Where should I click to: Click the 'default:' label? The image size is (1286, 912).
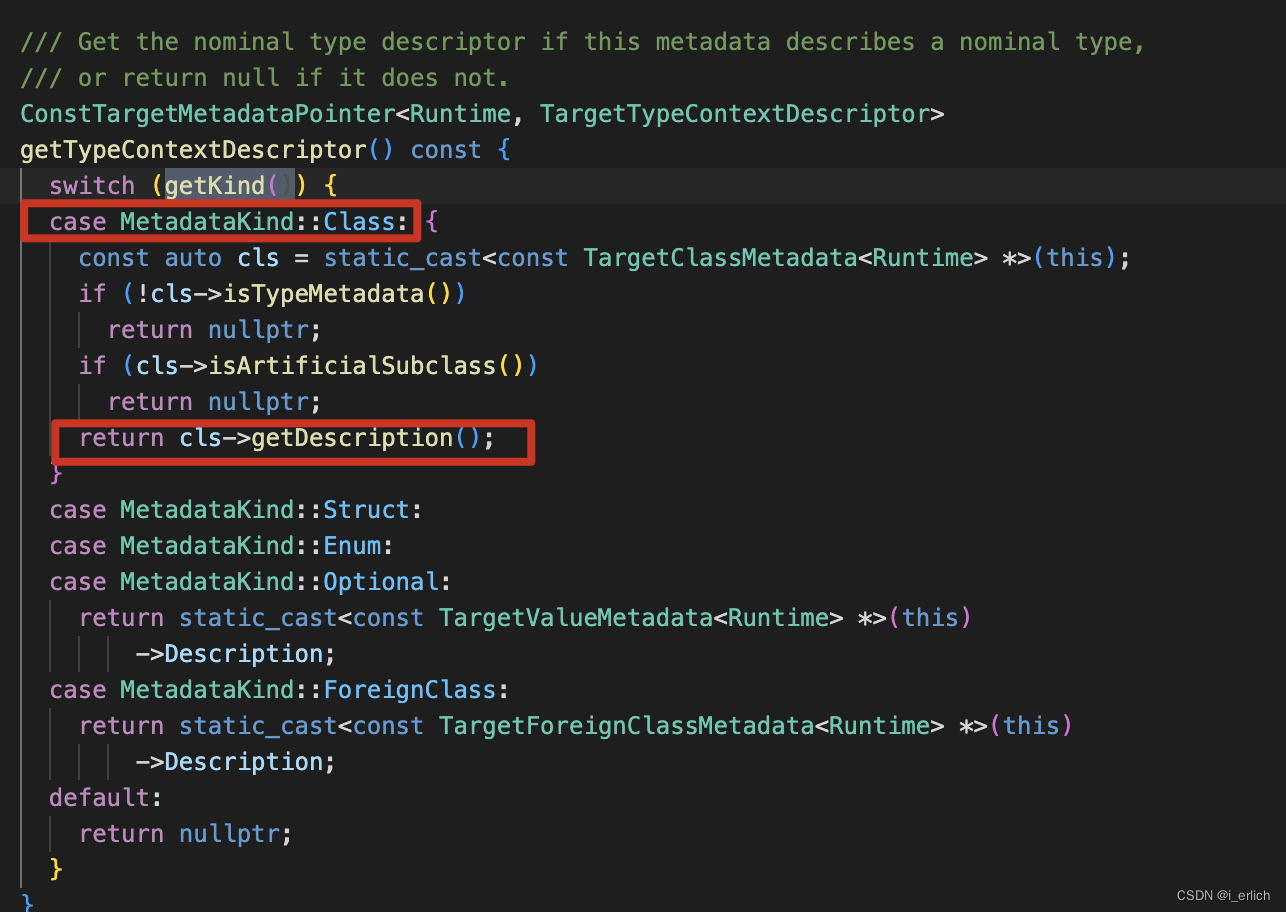tap(106, 798)
